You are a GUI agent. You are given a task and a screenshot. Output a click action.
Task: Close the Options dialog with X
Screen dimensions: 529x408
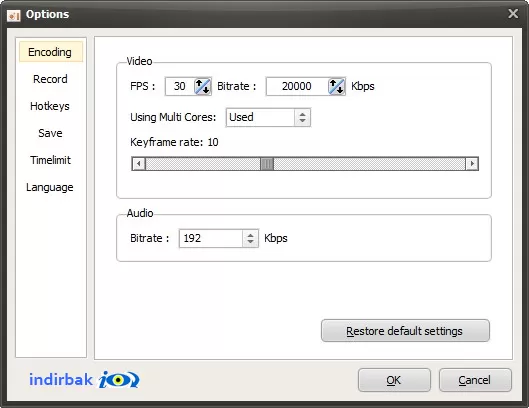513,14
